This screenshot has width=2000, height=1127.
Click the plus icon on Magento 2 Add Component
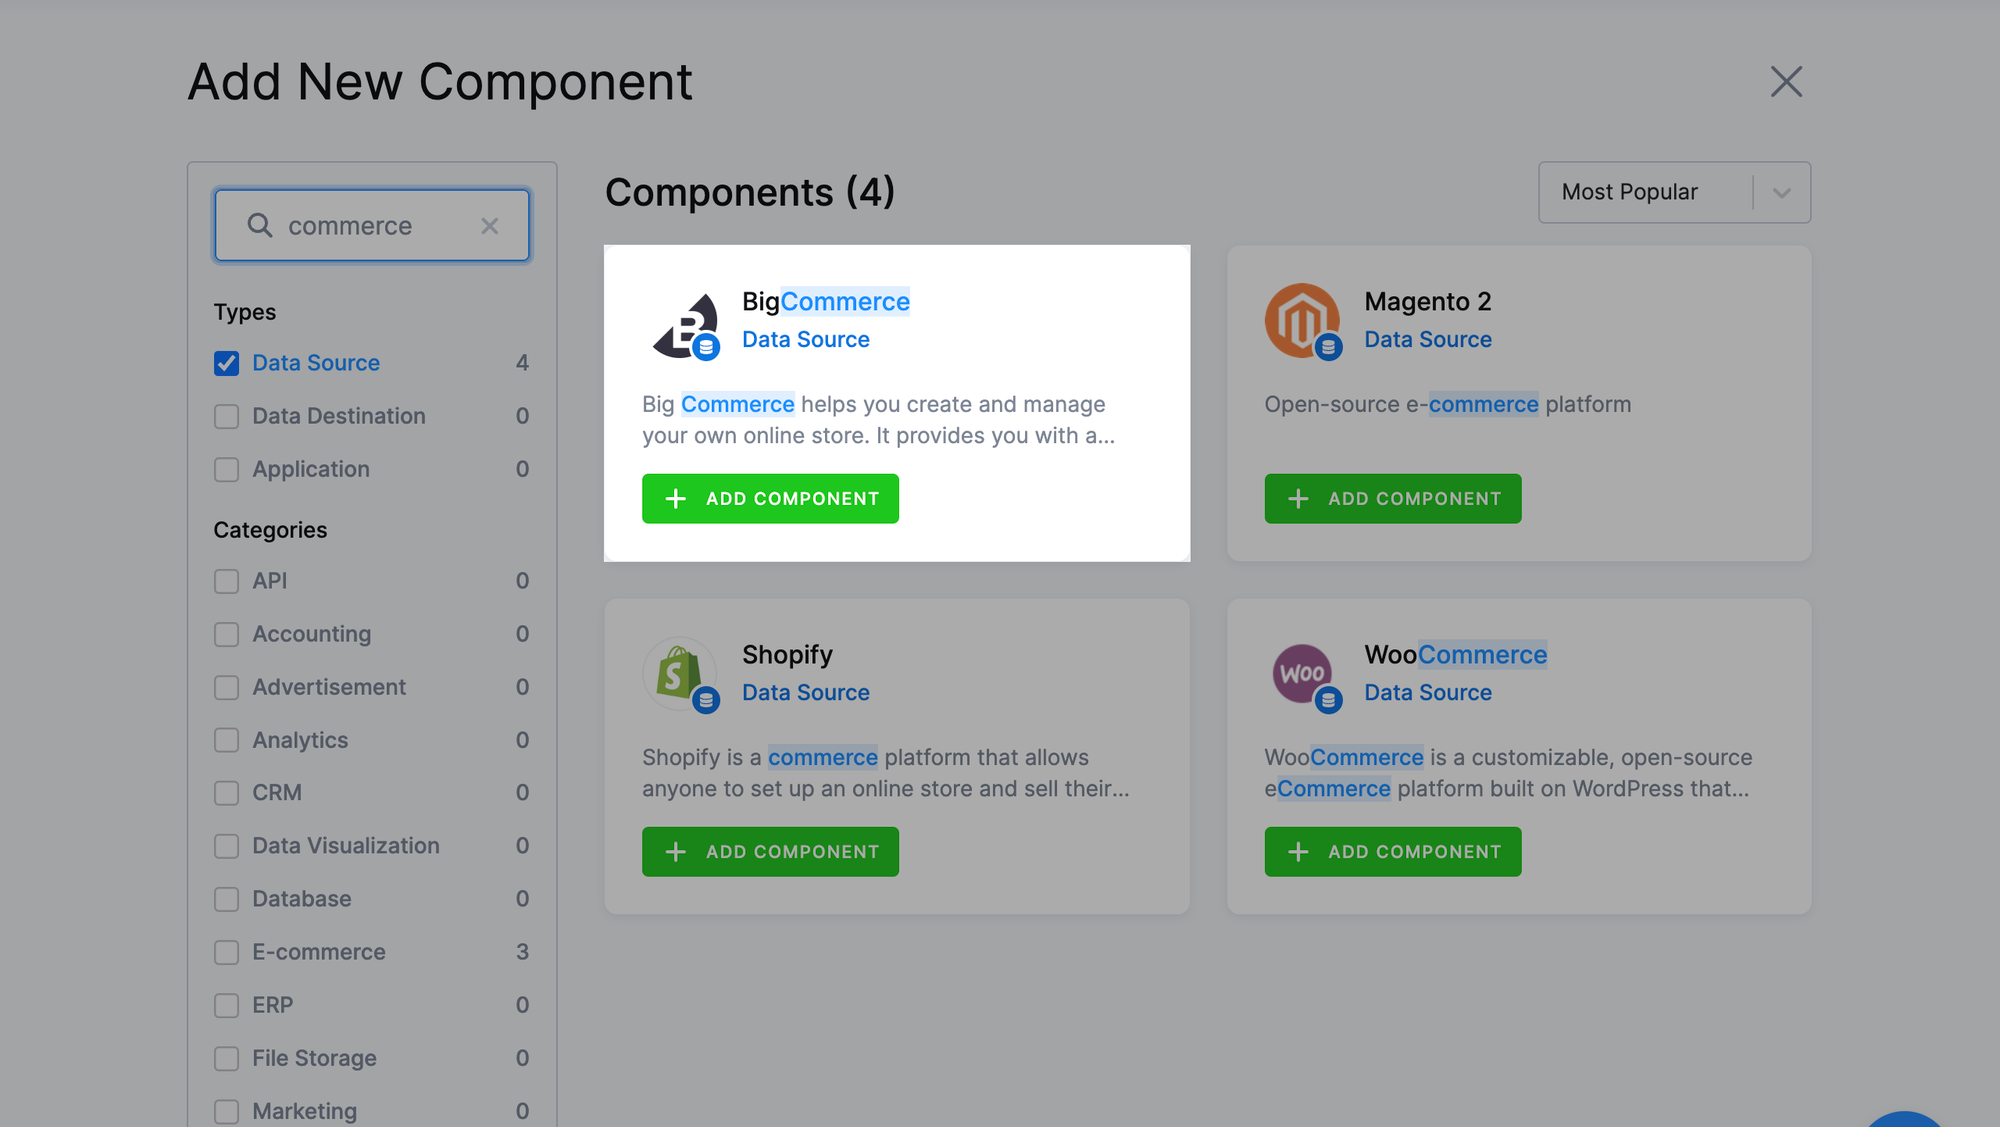pos(1299,498)
